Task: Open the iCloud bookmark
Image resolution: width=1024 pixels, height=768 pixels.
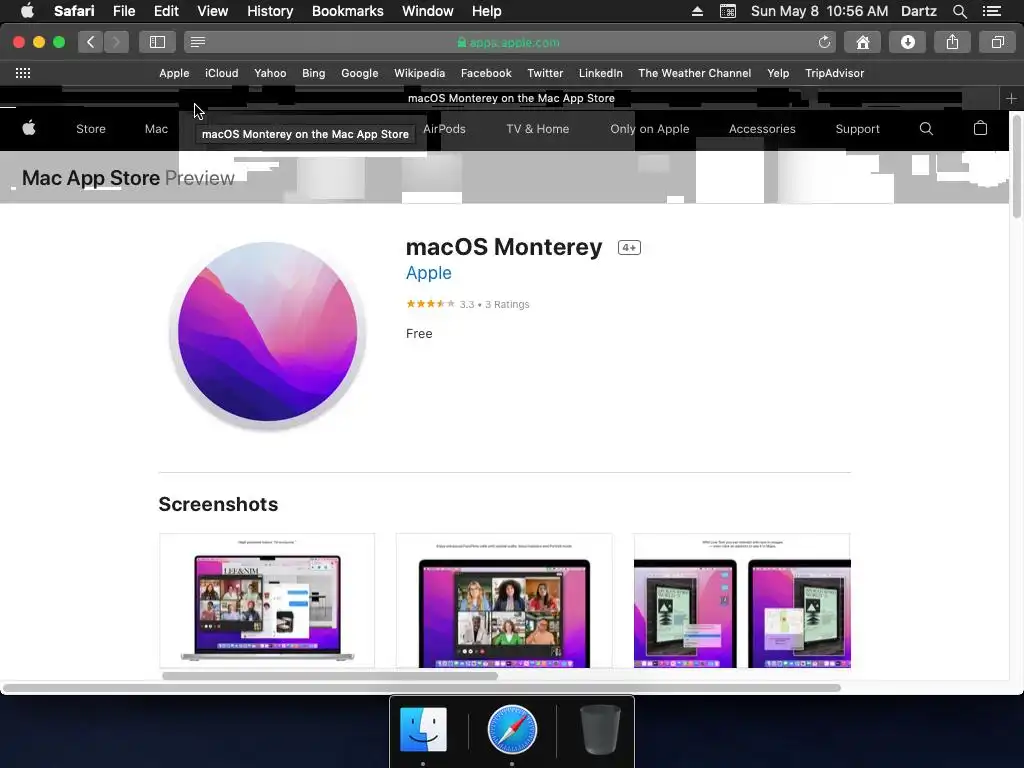Action: tap(221, 73)
